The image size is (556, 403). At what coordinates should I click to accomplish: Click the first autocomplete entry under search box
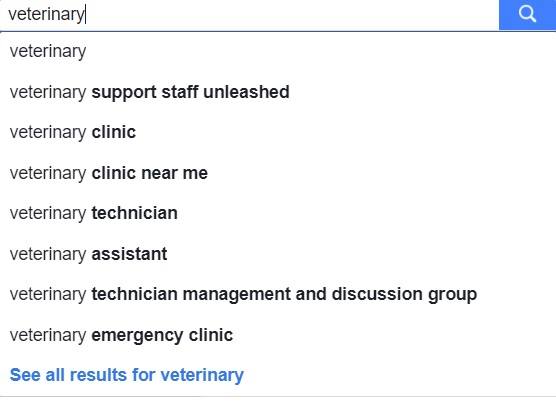point(278,51)
